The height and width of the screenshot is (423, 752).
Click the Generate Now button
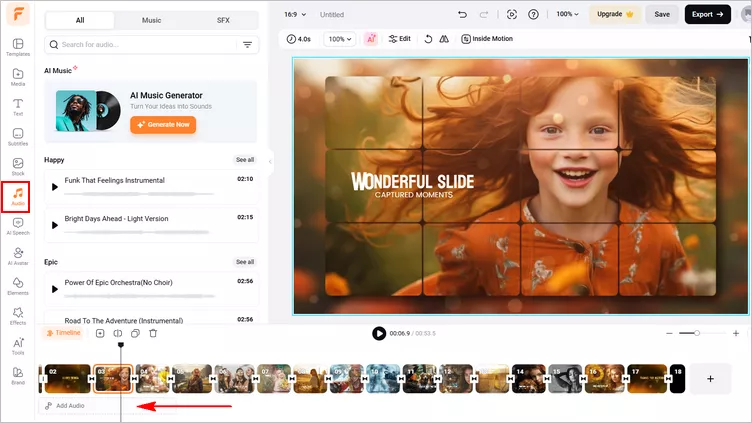point(163,125)
